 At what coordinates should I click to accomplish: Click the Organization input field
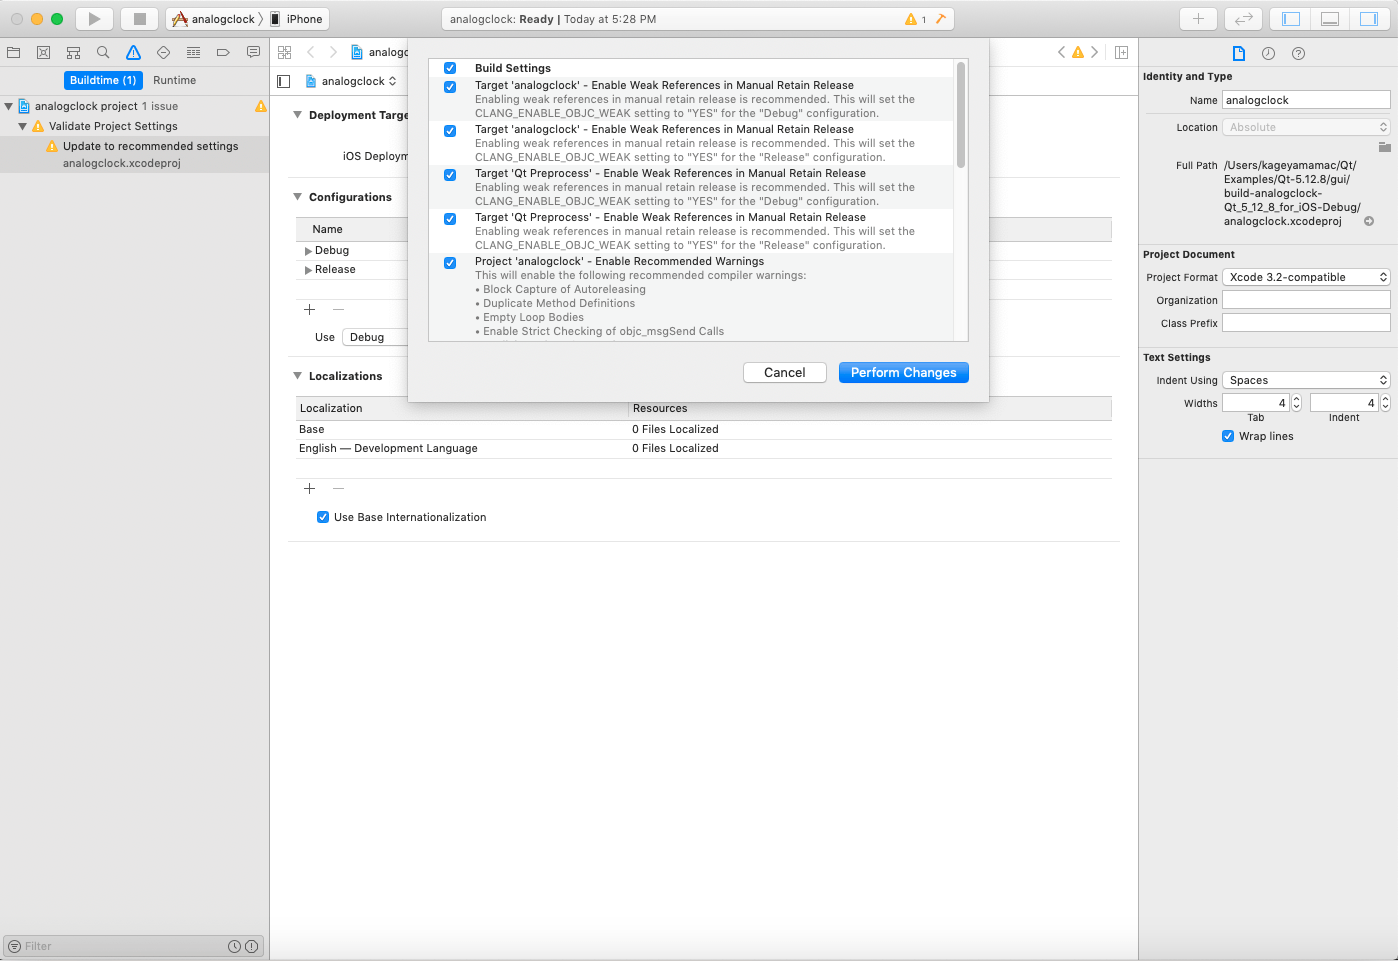point(1306,300)
